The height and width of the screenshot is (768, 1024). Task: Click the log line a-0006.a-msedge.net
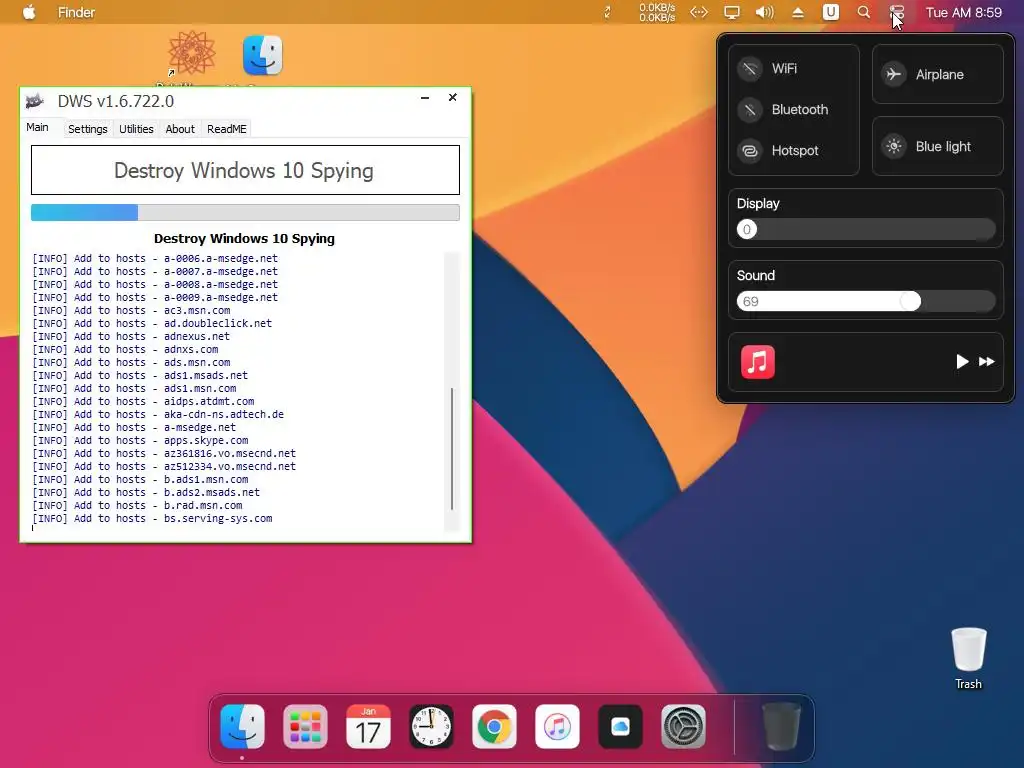(155, 258)
